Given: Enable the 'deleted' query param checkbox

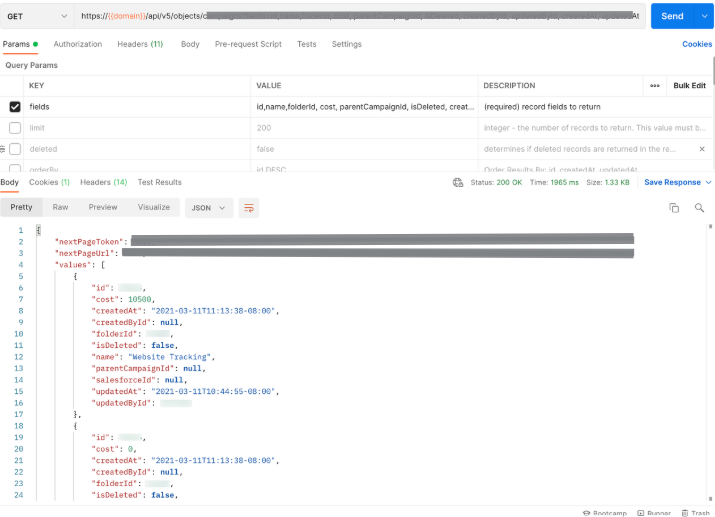Looking at the screenshot, I should (15, 149).
